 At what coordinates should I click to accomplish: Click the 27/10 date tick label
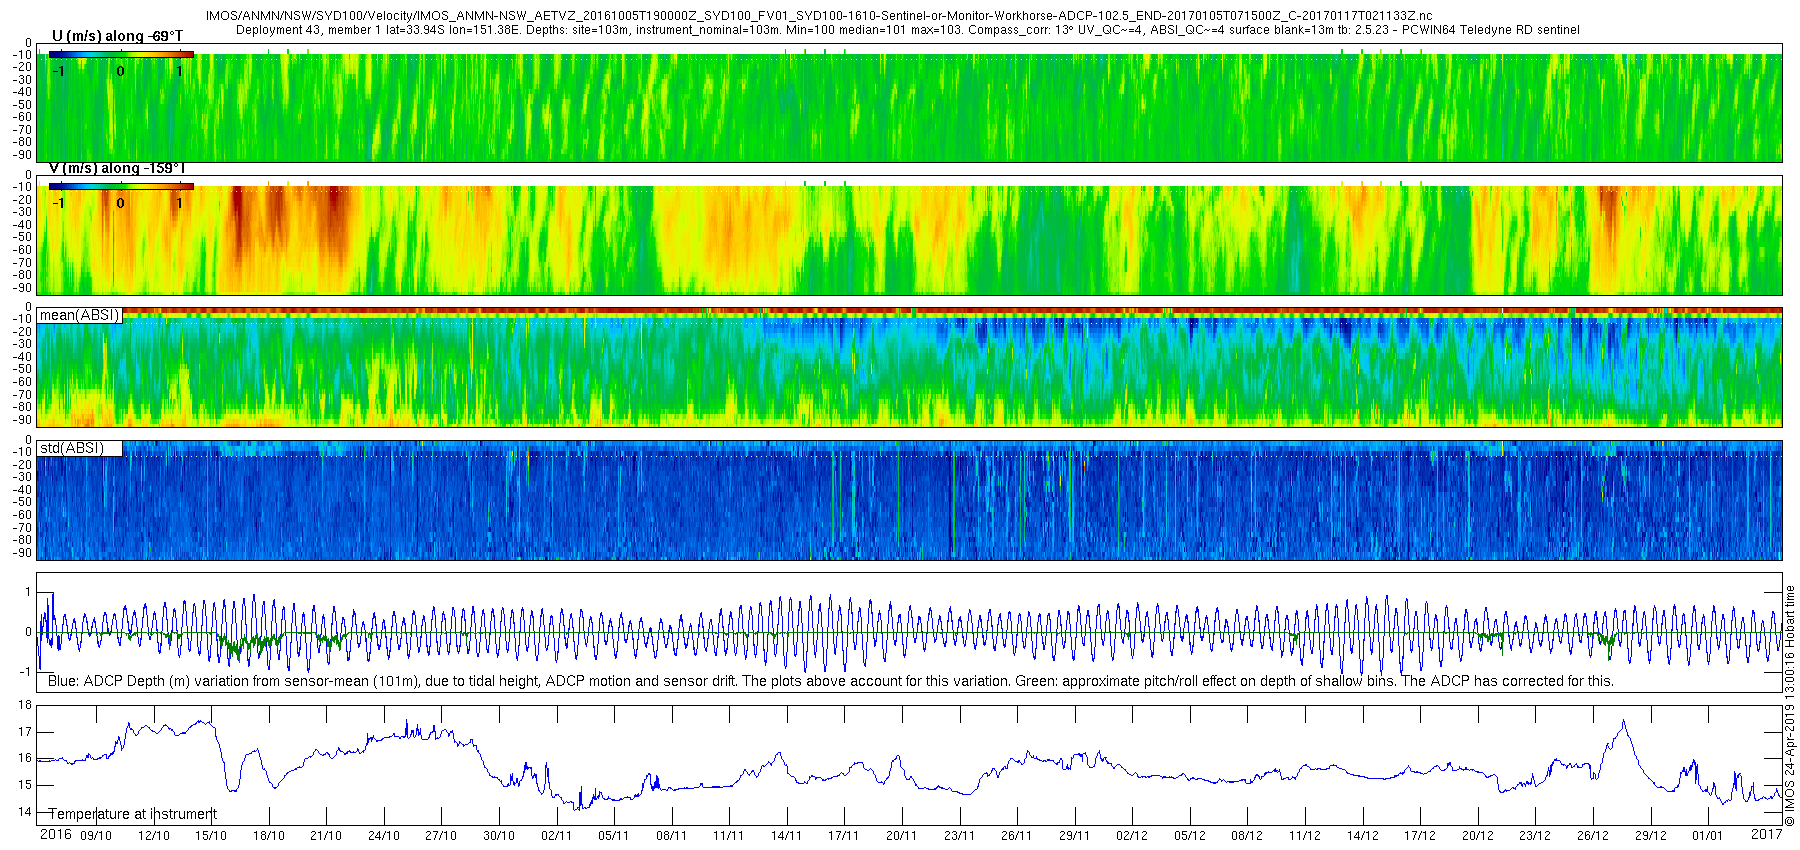441,836
